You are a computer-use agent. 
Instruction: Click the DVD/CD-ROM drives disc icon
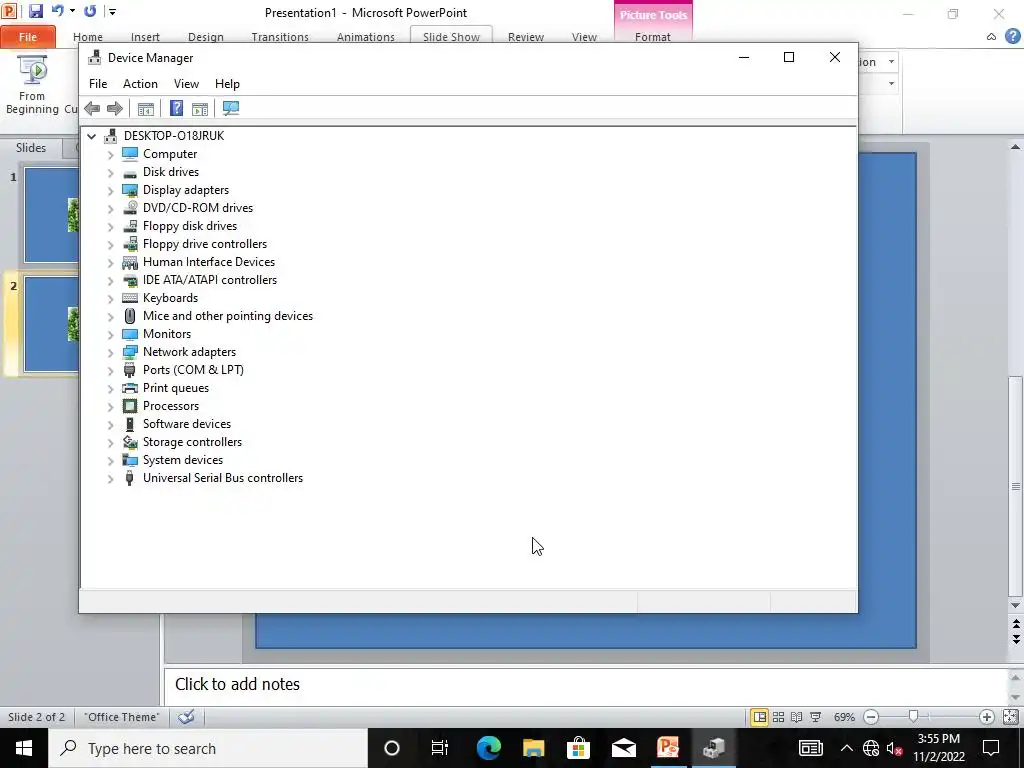tap(130, 208)
